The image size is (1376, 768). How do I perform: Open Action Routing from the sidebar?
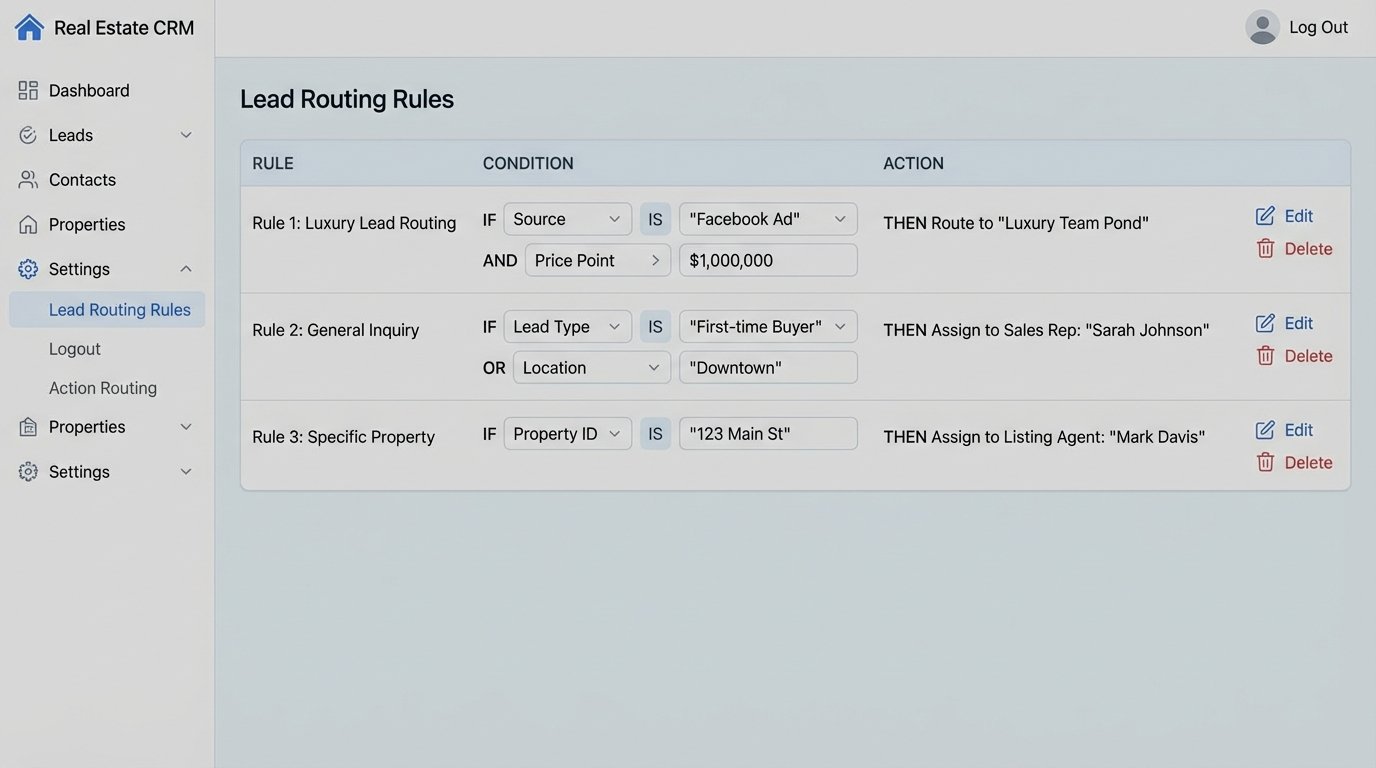102,387
